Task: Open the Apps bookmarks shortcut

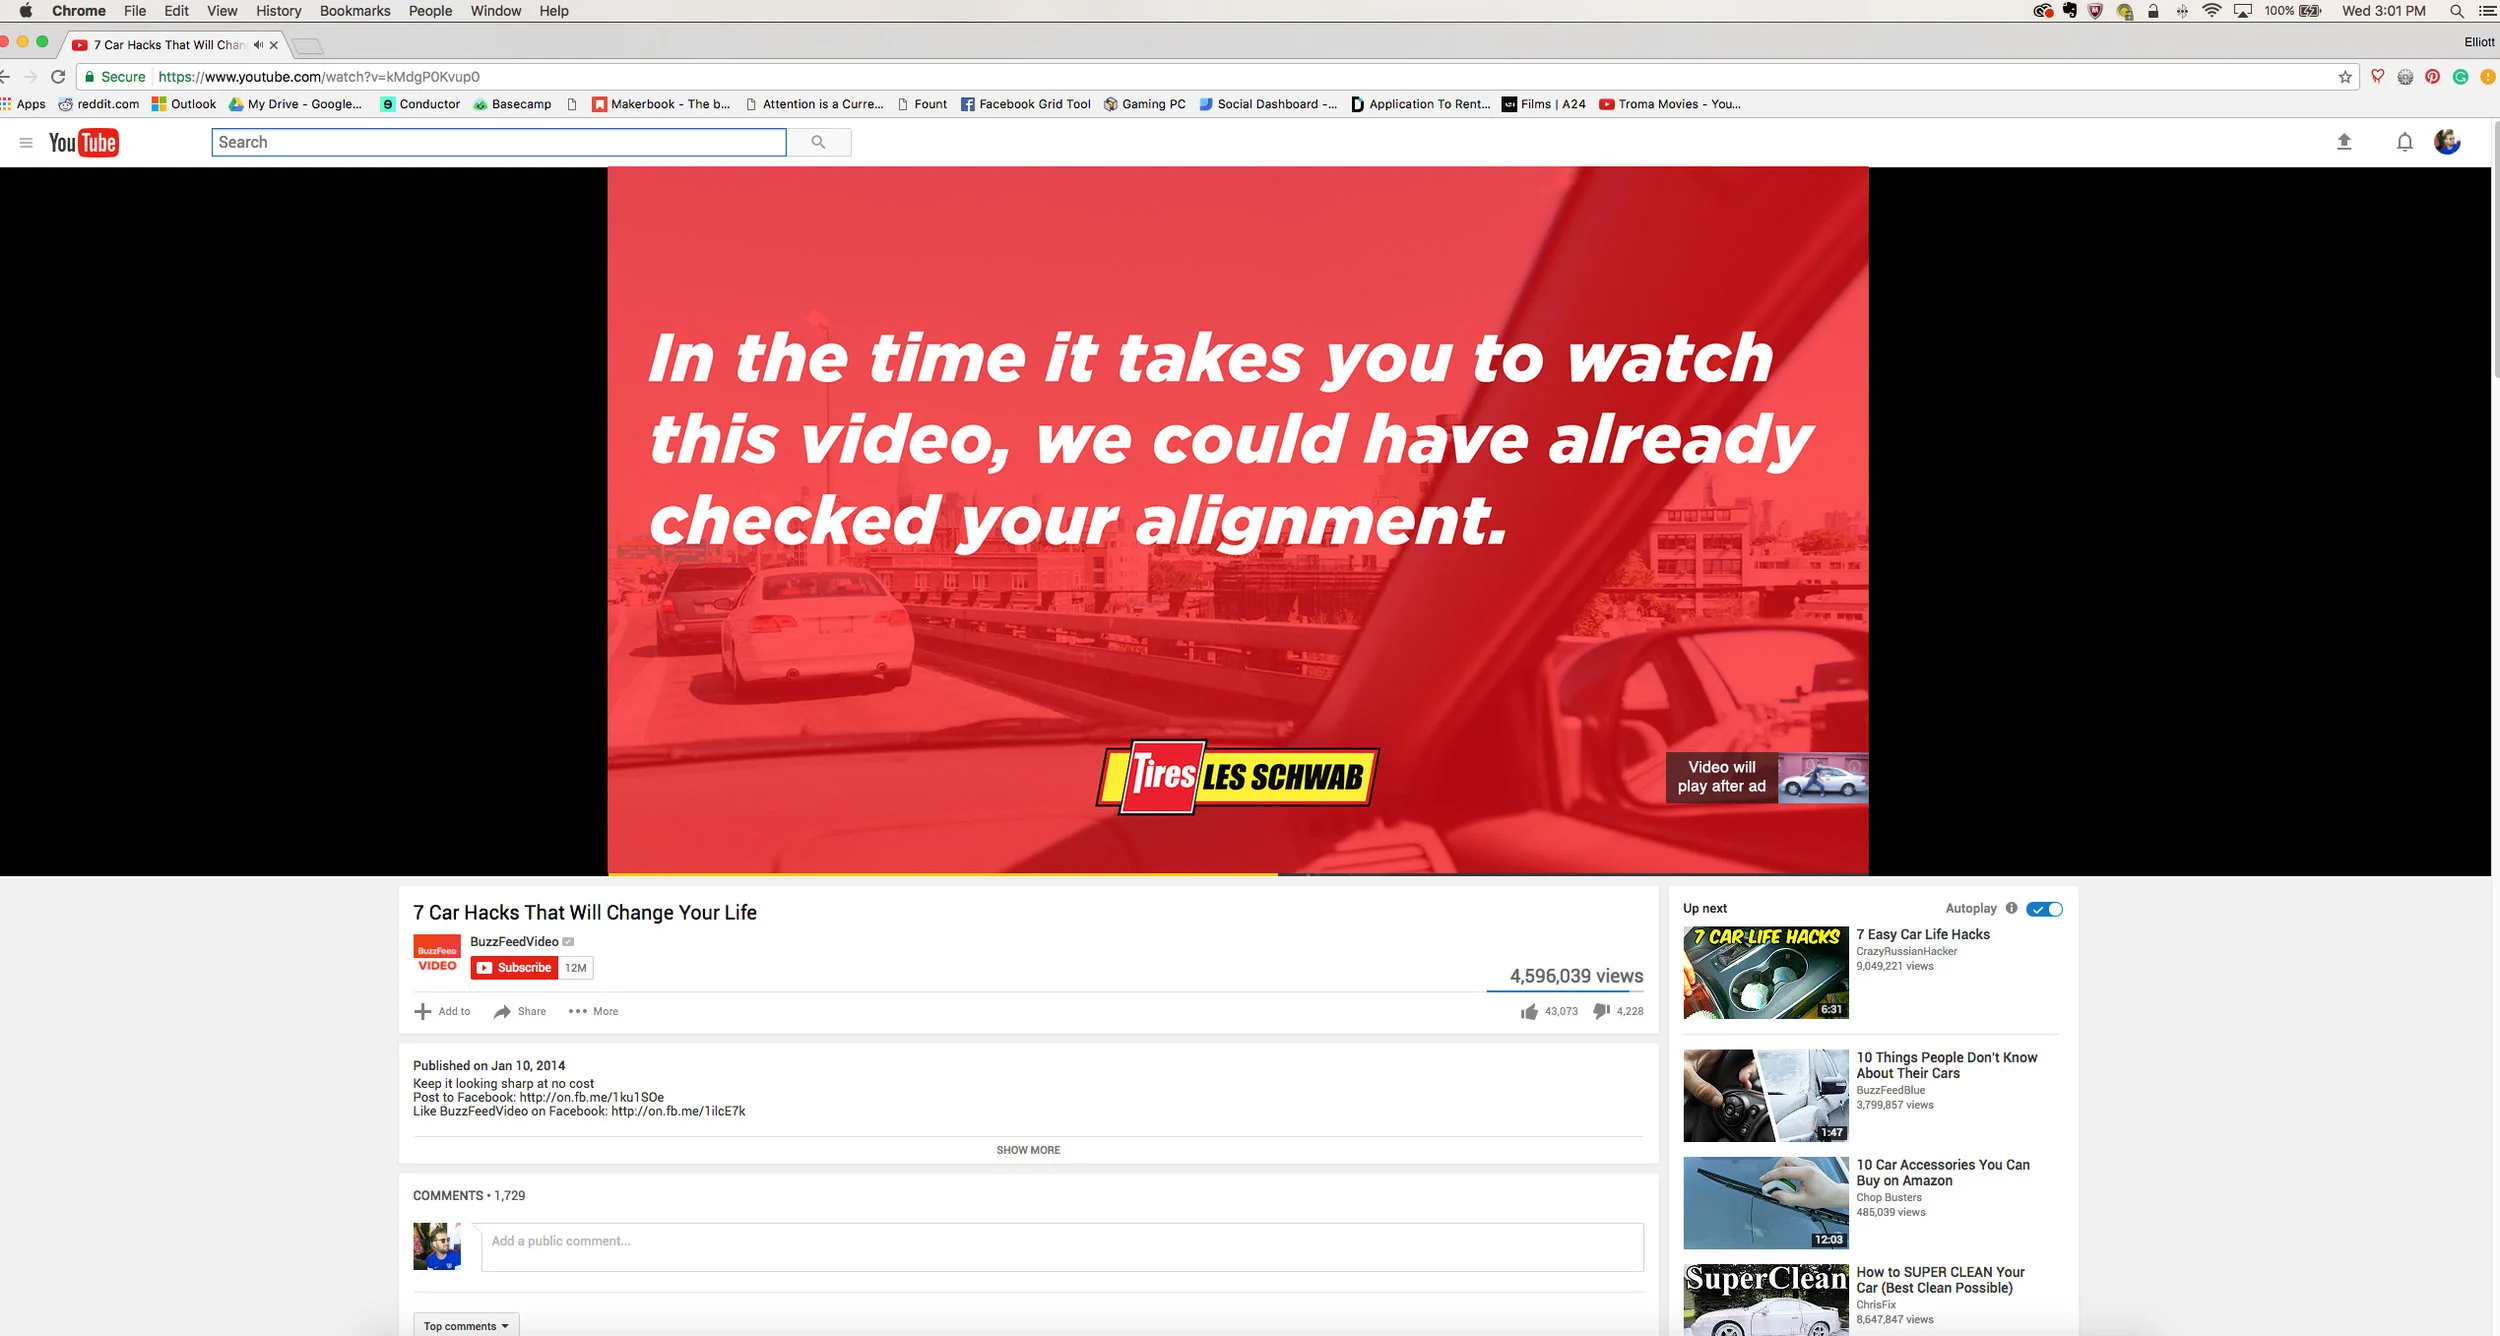Action: [23, 104]
